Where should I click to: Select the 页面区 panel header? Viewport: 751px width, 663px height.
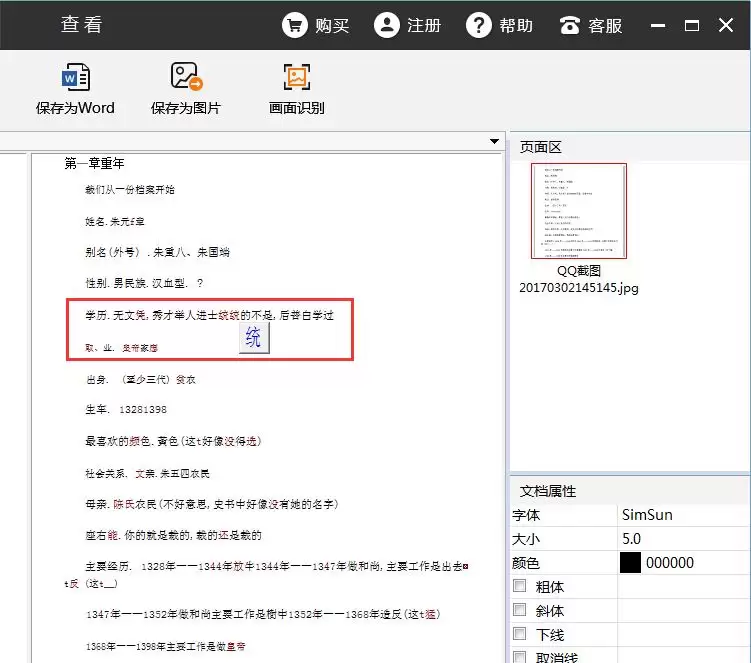coord(541,147)
